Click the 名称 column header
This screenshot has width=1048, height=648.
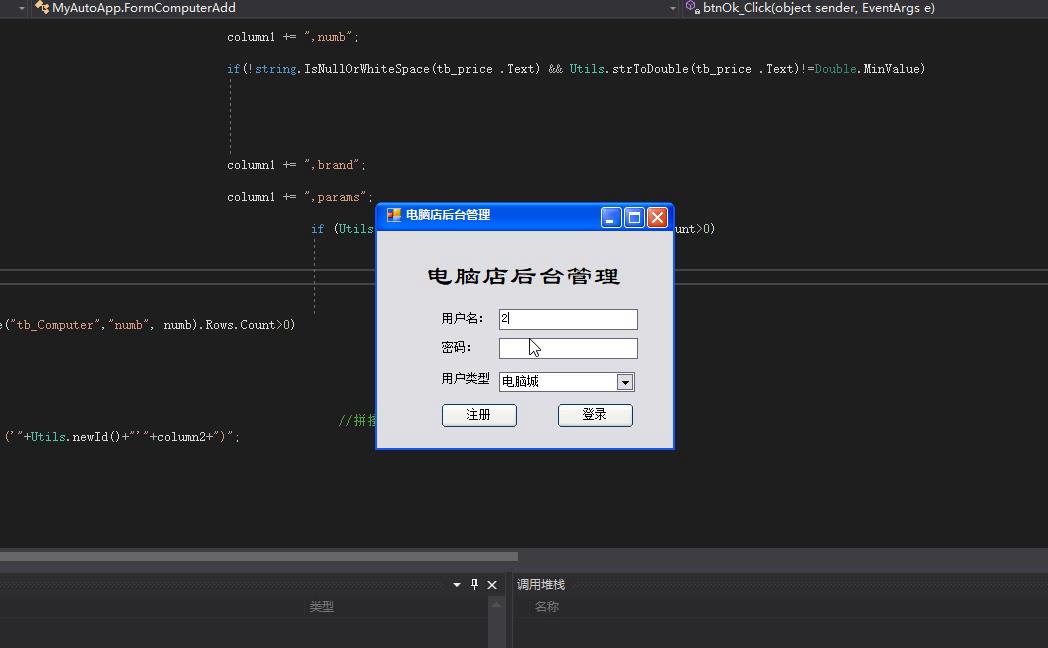pos(547,607)
